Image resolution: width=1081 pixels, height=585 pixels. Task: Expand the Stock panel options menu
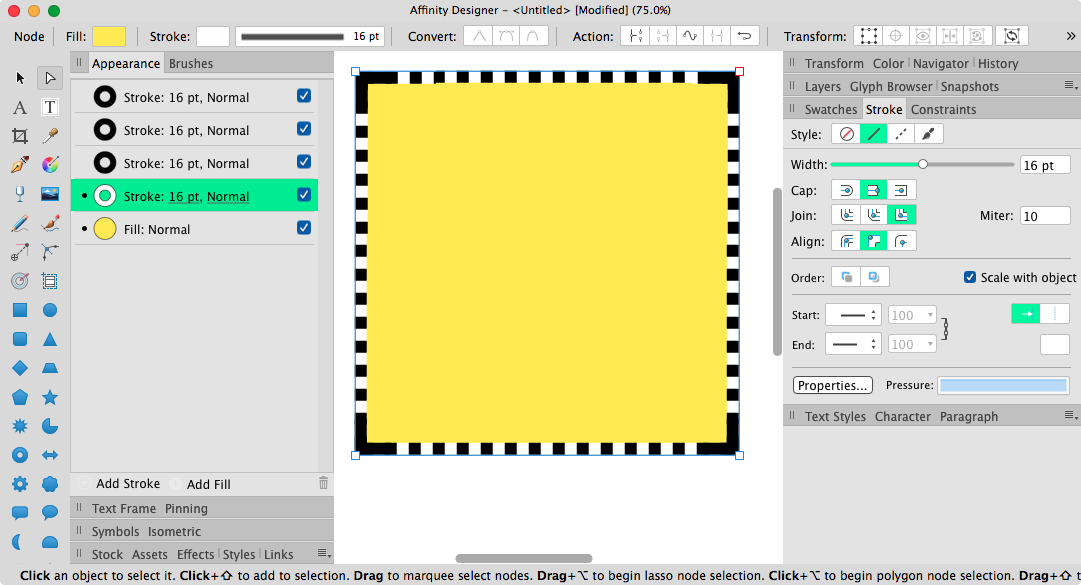(x=322, y=554)
